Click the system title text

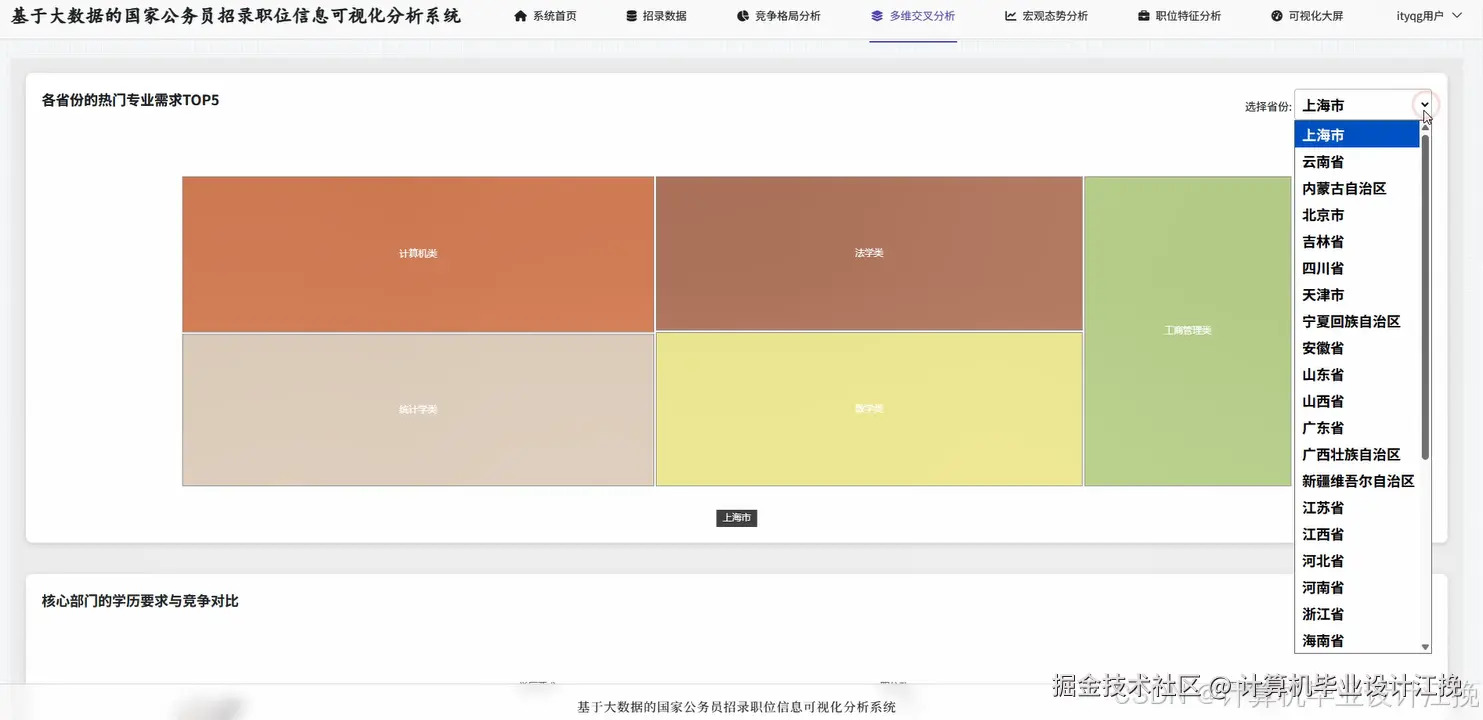236,16
